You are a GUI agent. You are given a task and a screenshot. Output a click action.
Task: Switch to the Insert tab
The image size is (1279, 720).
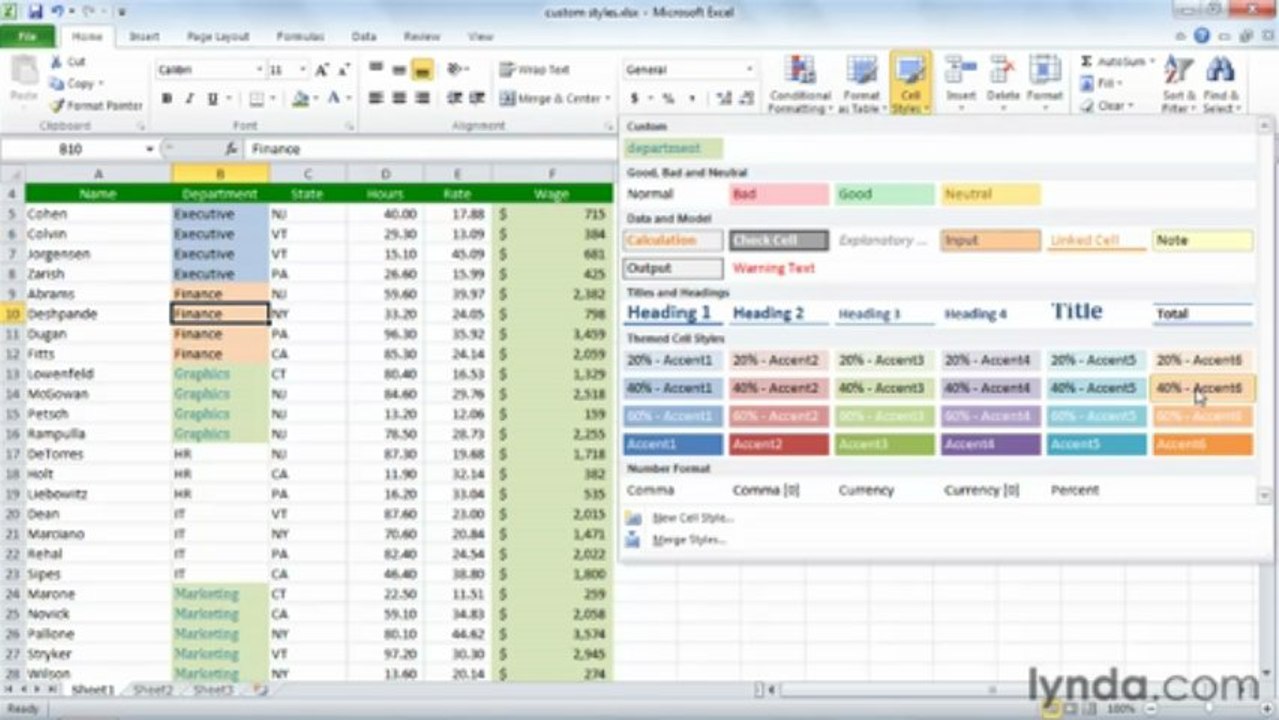tap(144, 36)
